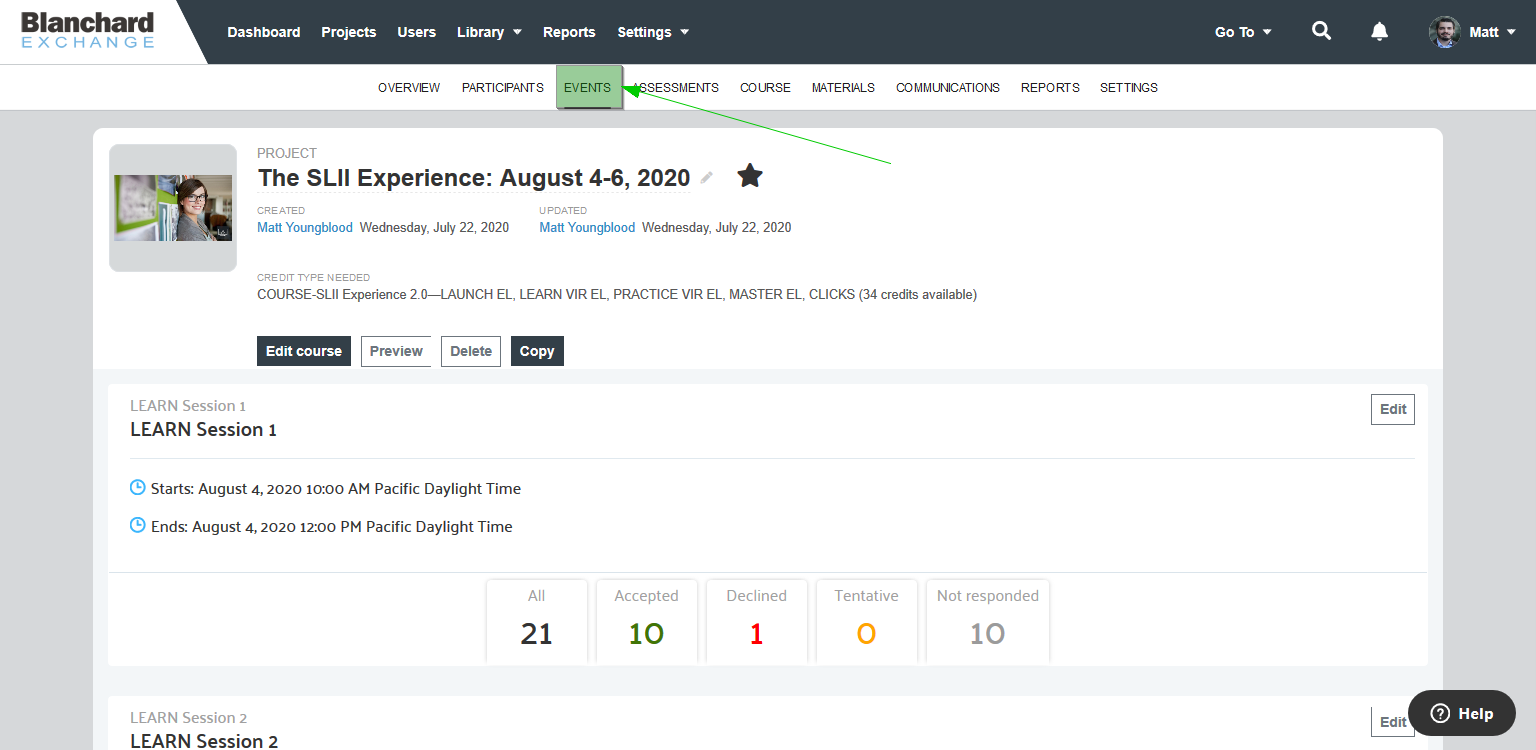Open the notifications bell
The width and height of the screenshot is (1536, 750).
(x=1380, y=32)
